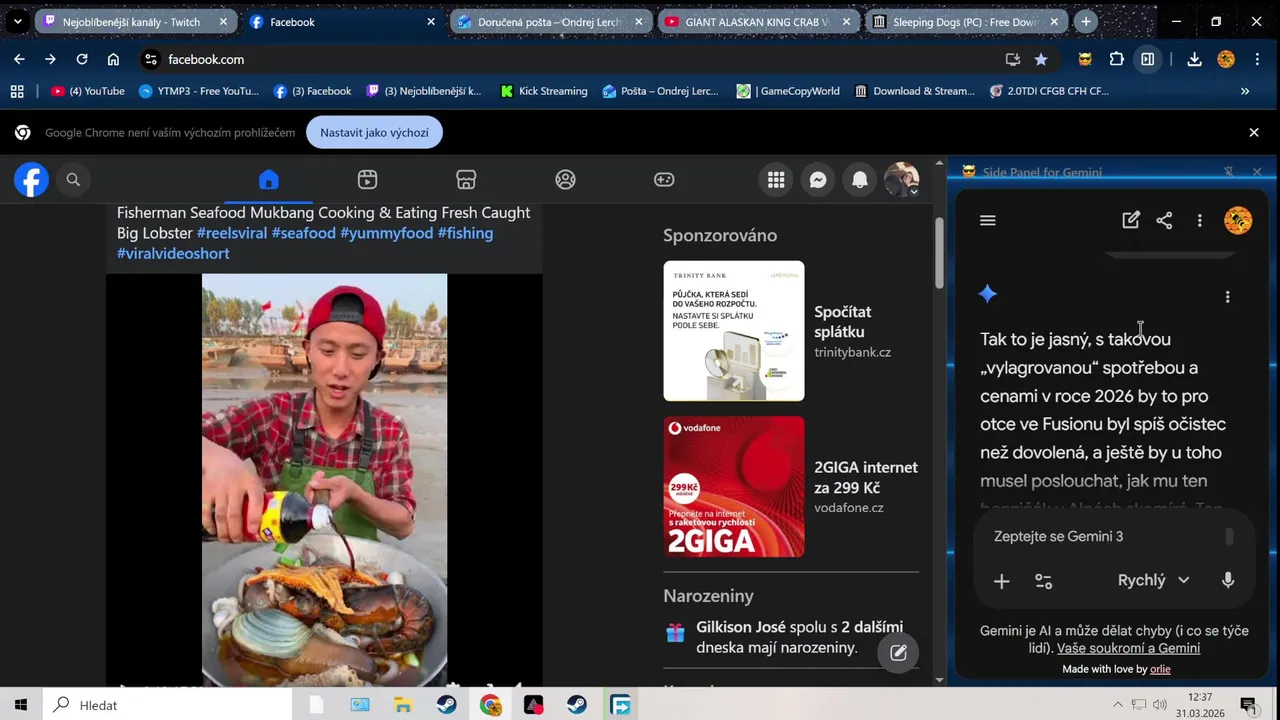
Task: Open Facebook account profile picture menu
Action: tap(902, 180)
